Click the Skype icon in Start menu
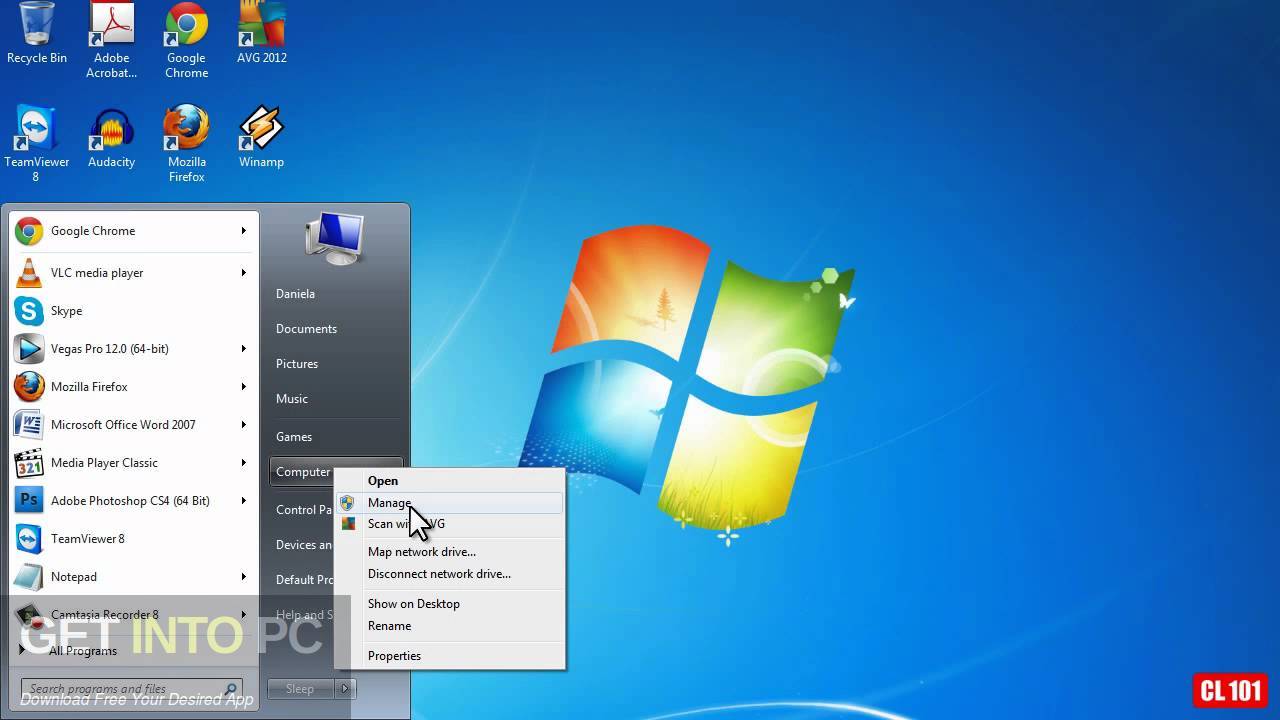 click(29, 311)
